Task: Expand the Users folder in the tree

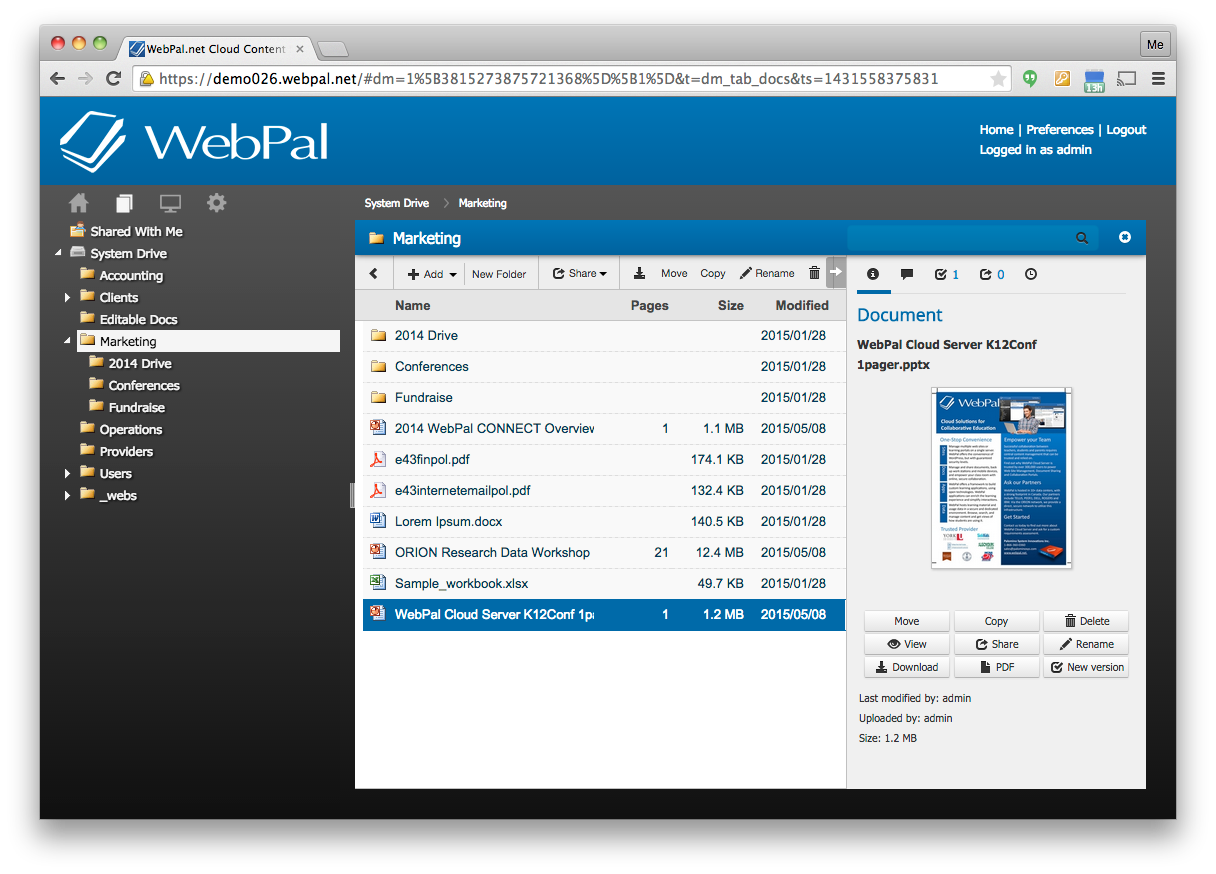Action: point(67,473)
